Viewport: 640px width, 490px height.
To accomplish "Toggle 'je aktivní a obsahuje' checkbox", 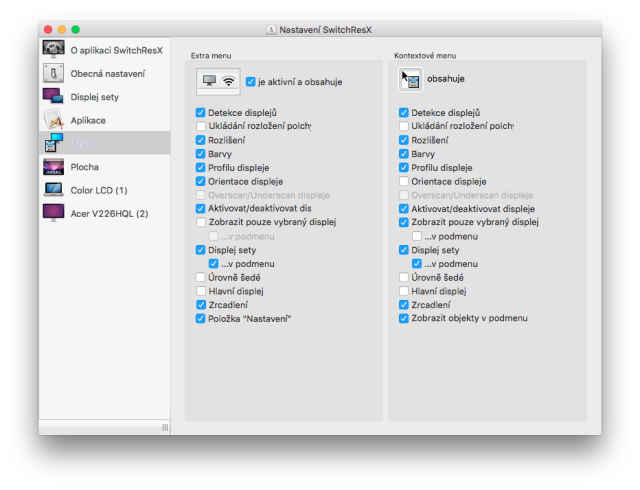I will tap(251, 82).
